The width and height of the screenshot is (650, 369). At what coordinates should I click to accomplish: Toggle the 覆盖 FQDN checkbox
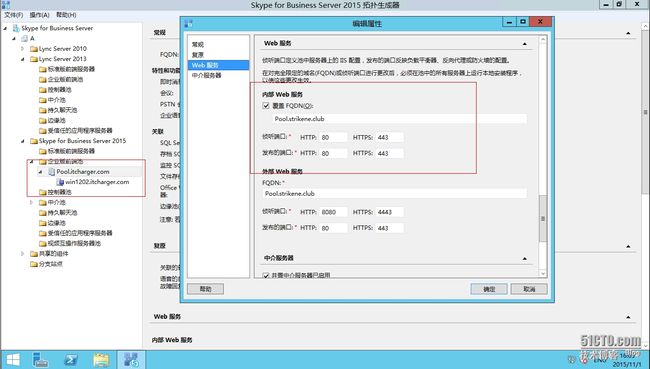[x=266, y=106]
